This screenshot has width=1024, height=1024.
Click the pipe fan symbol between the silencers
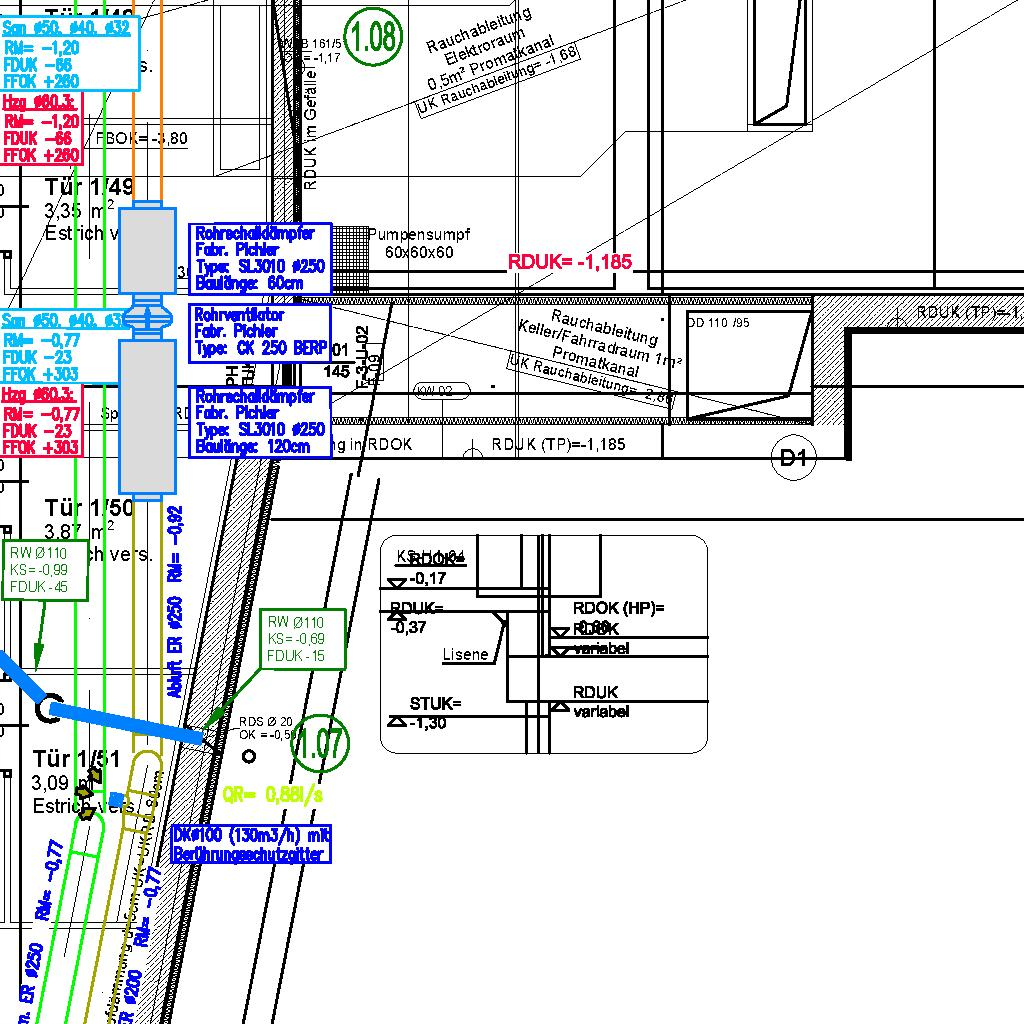pos(147,317)
